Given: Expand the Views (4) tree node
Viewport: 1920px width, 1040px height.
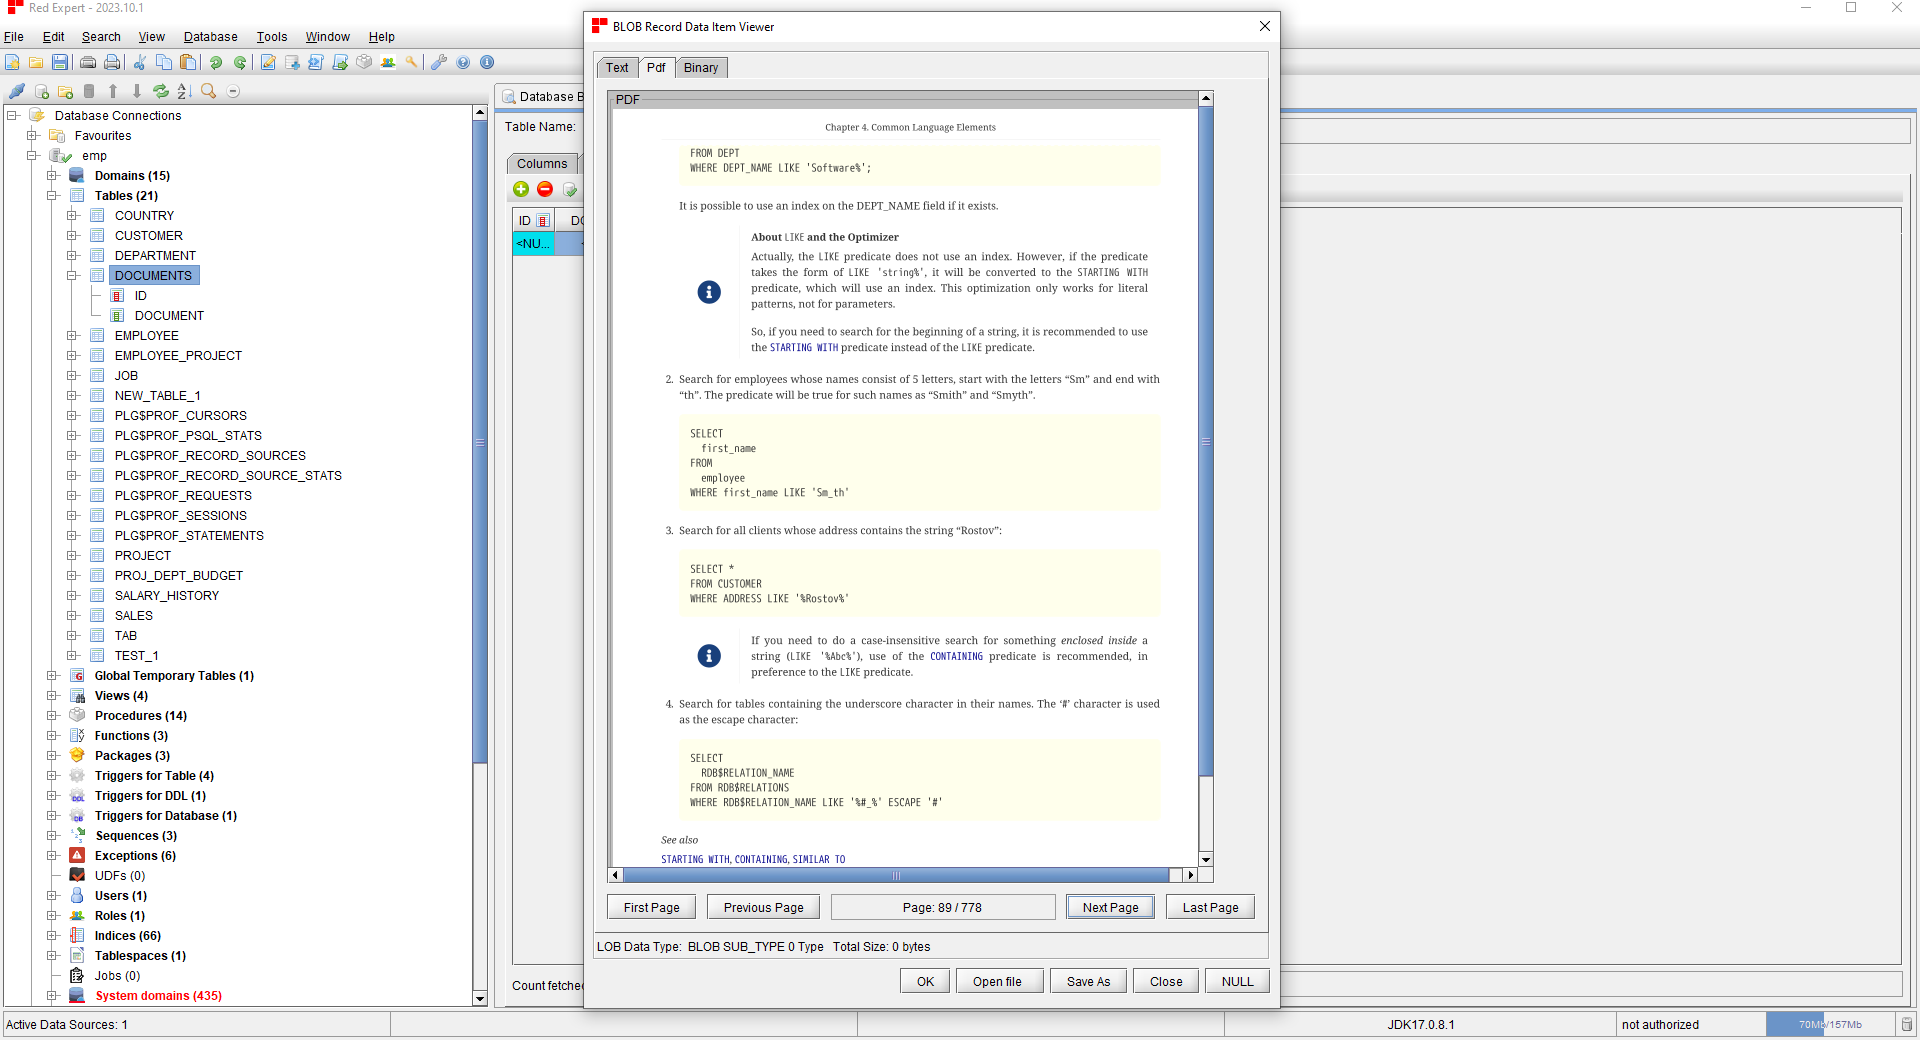Looking at the screenshot, I should point(52,696).
